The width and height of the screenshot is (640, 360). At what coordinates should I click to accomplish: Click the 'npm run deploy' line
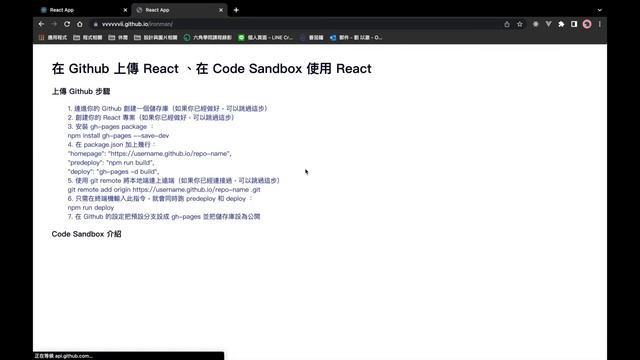click(91, 207)
